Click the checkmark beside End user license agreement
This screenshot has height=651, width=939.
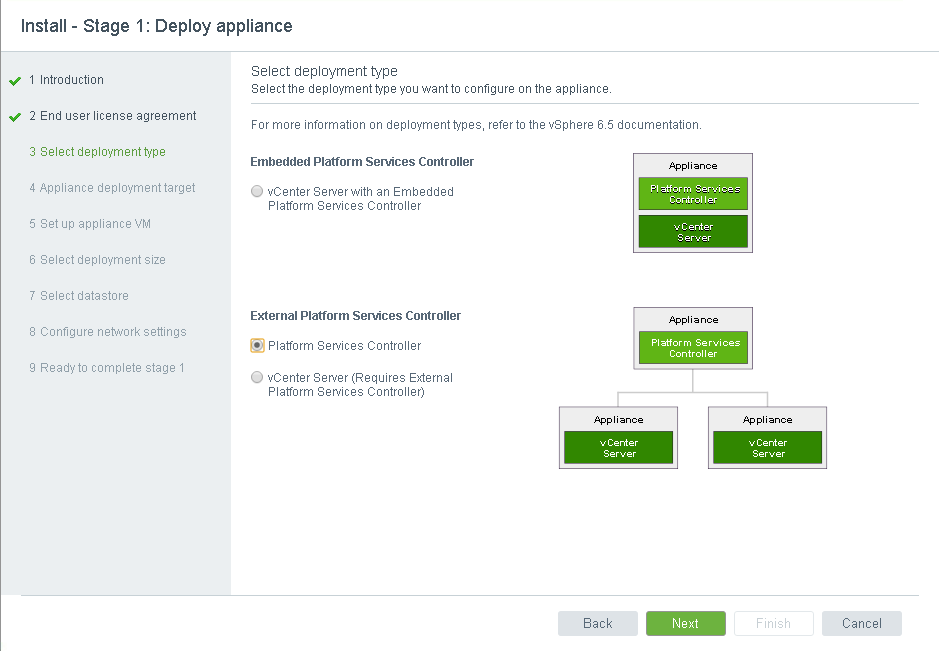15,117
